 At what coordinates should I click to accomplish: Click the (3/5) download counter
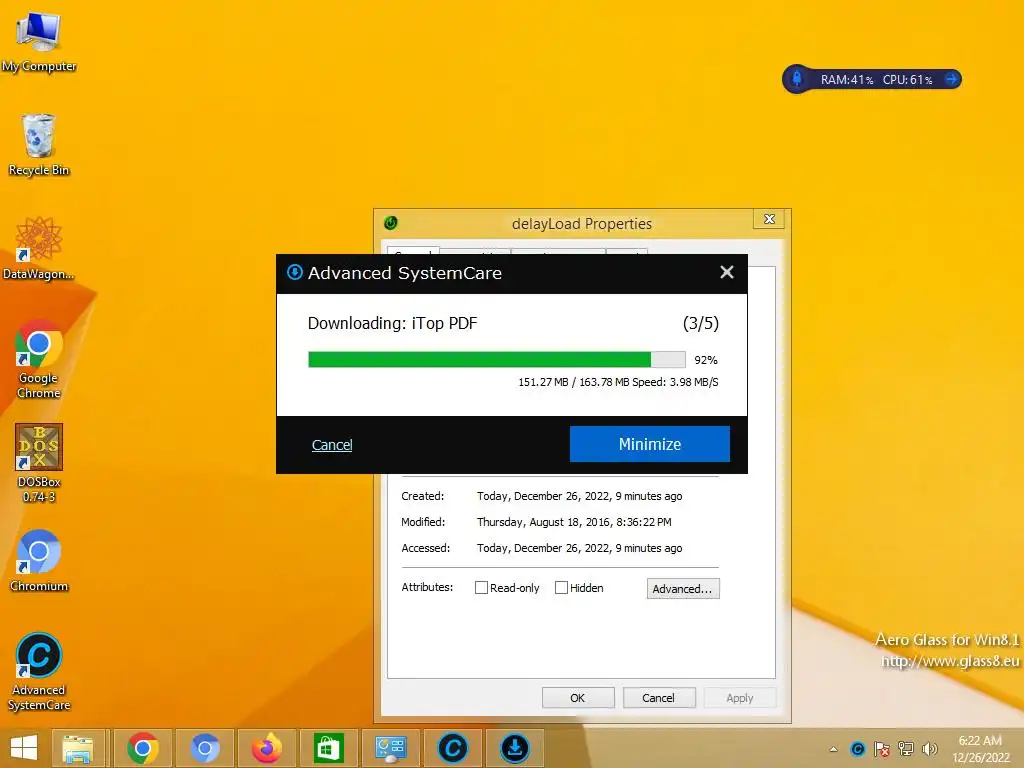pyautogui.click(x=701, y=323)
